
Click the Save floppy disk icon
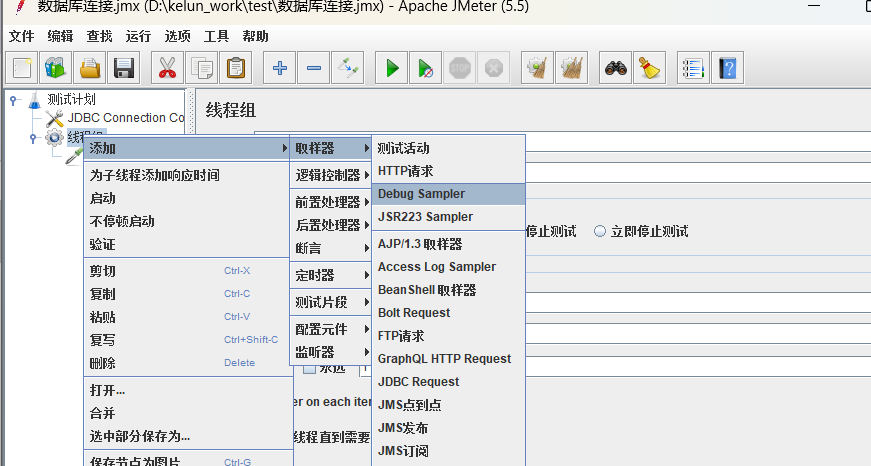click(x=123, y=68)
